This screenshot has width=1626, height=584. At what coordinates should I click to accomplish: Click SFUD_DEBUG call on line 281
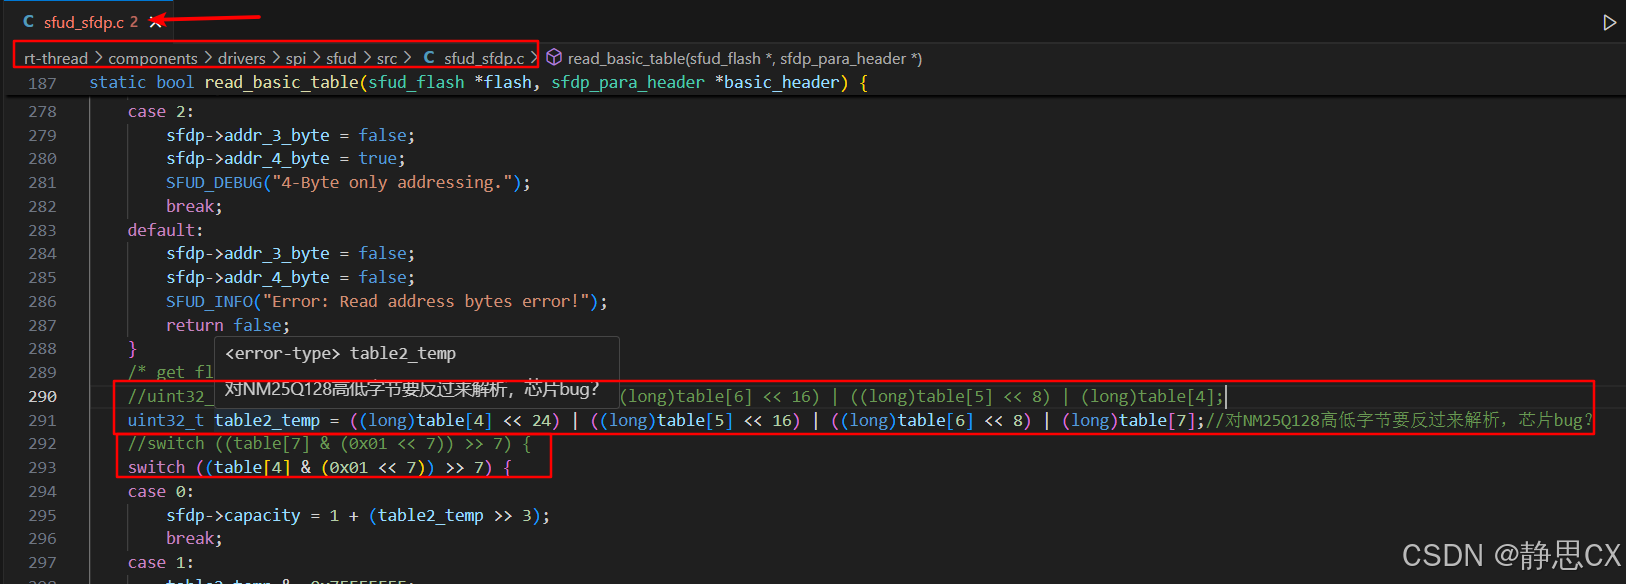tap(348, 183)
